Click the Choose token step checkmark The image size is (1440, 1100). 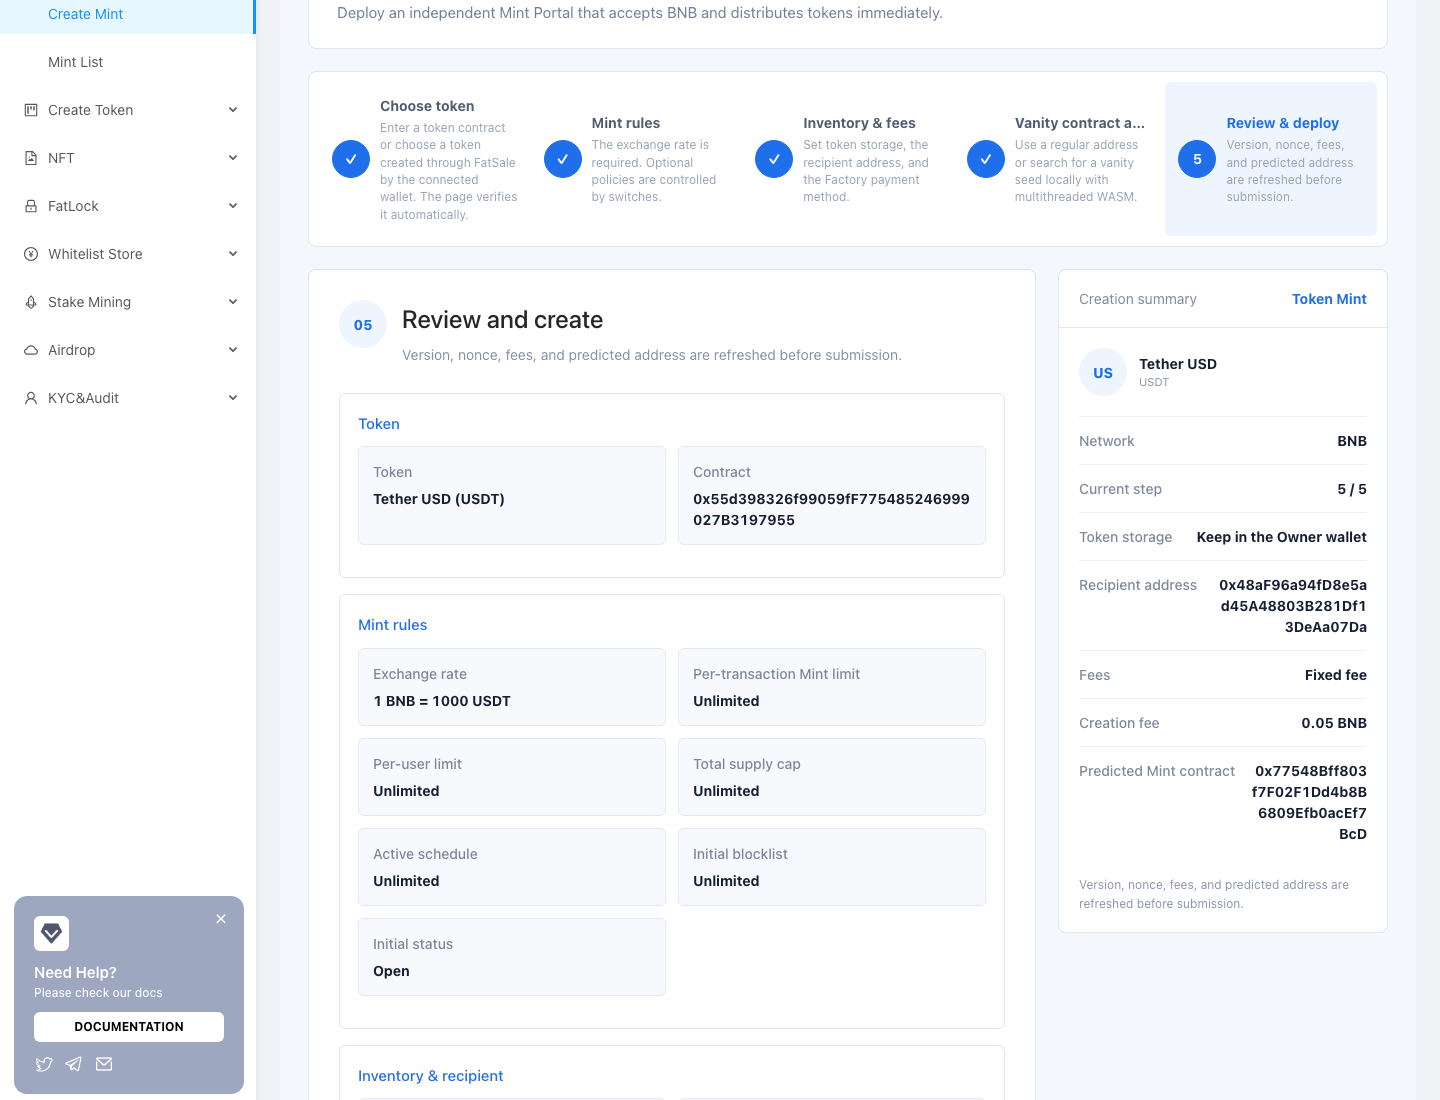tap(351, 159)
